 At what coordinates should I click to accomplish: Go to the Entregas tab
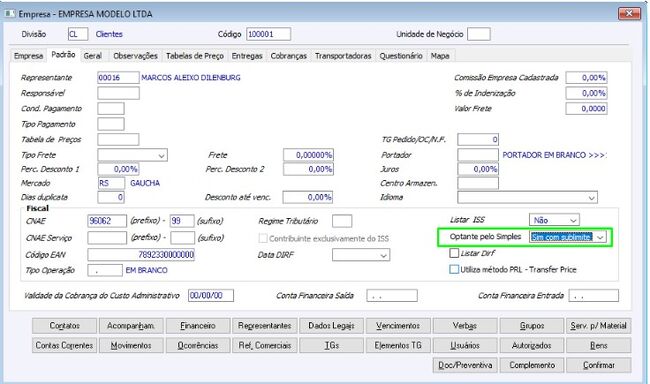click(247, 56)
